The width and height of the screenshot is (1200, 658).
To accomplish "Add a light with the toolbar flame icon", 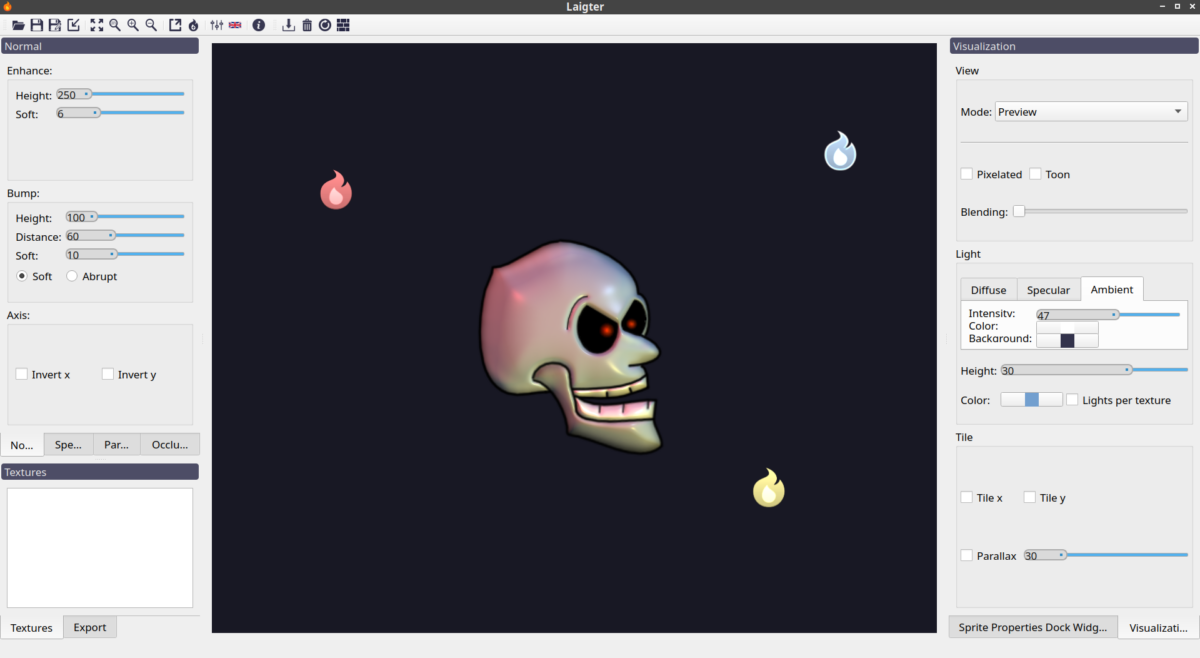I will pyautogui.click(x=193, y=25).
